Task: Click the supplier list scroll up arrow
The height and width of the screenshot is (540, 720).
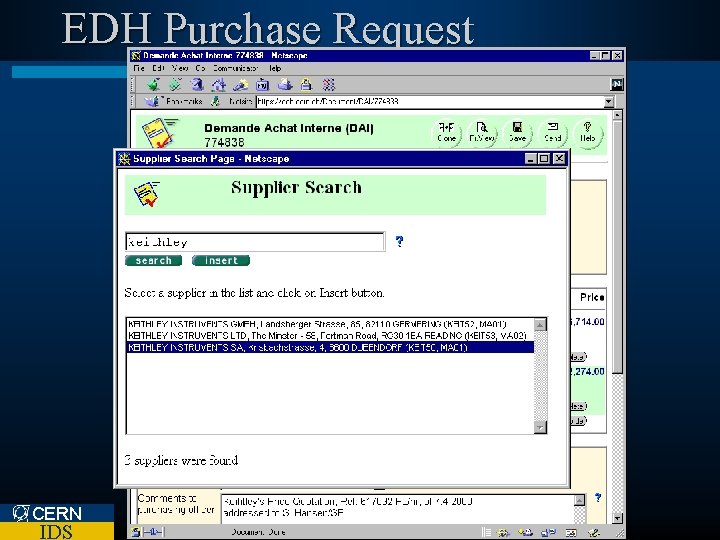Action: (540, 324)
